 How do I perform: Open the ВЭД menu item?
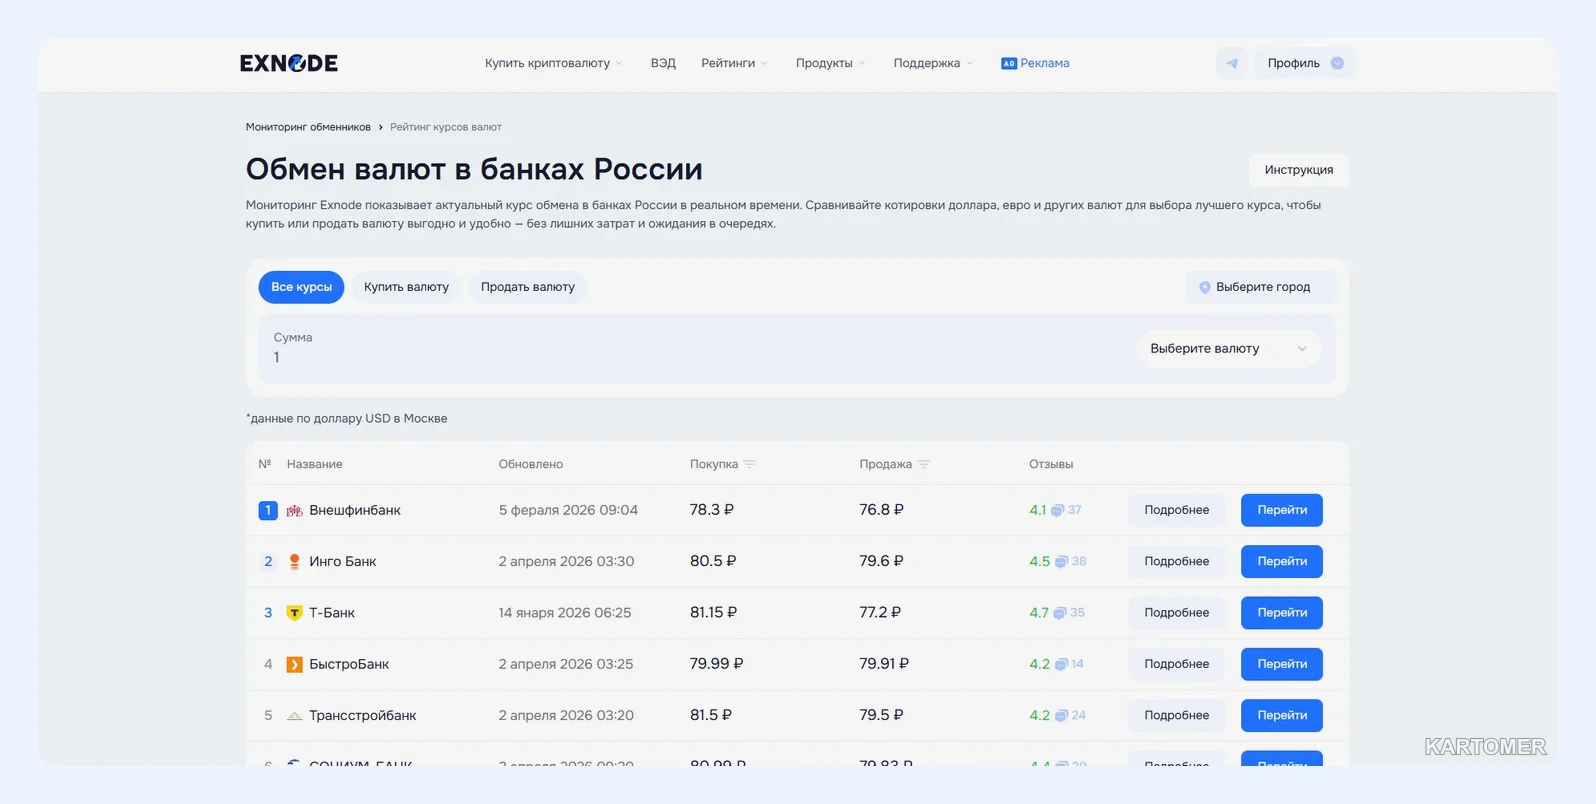click(663, 63)
